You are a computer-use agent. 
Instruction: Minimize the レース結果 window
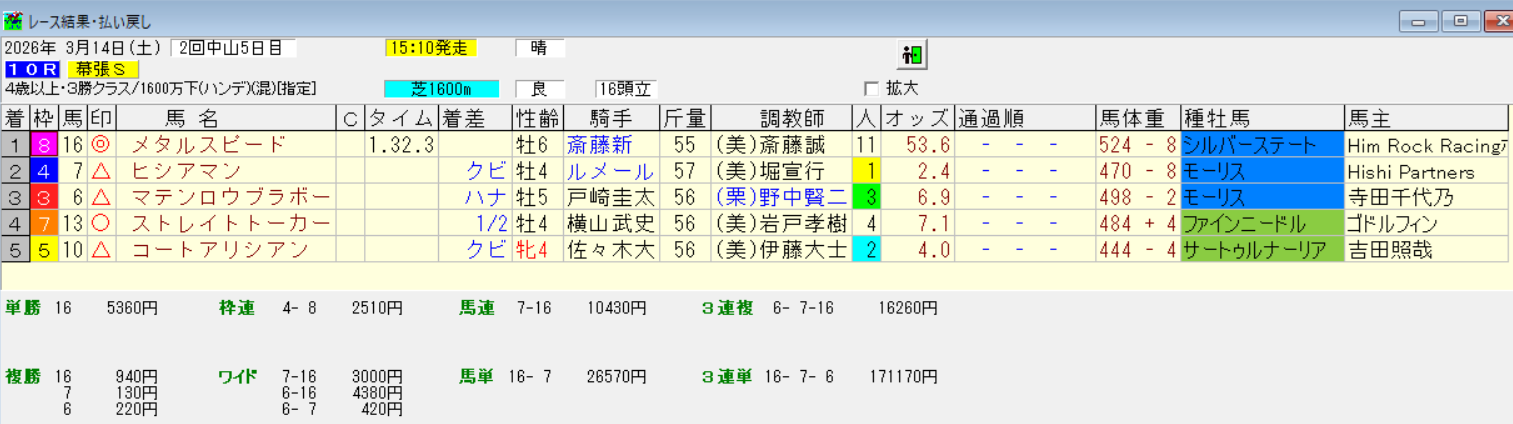(x=1417, y=20)
